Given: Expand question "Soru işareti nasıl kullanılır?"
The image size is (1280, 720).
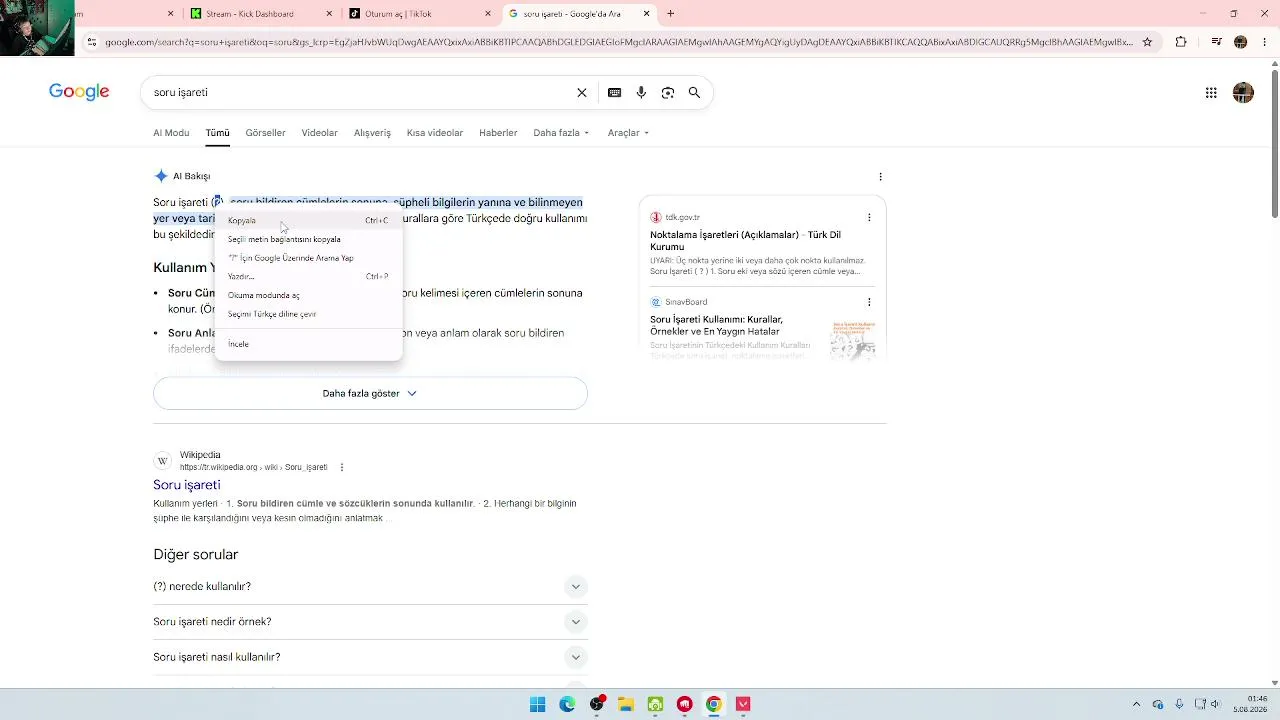Looking at the screenshot, I should [370, 657].
